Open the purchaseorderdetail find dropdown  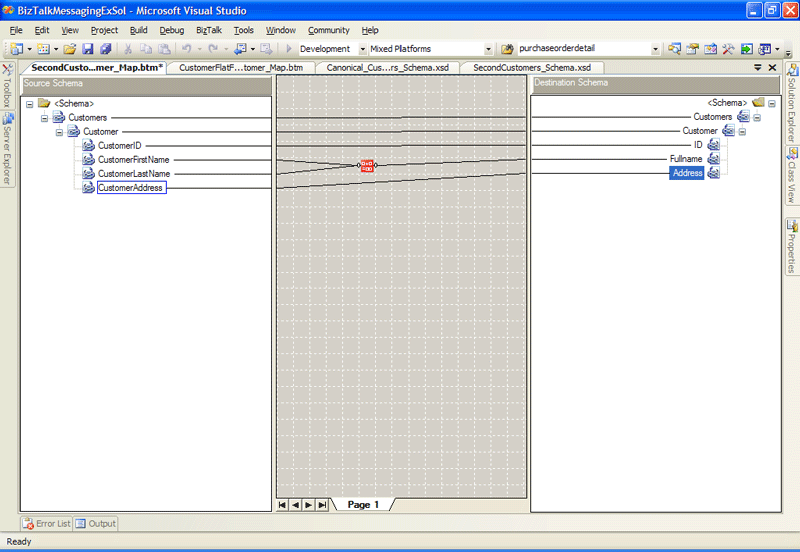click(x=655, y=49)
